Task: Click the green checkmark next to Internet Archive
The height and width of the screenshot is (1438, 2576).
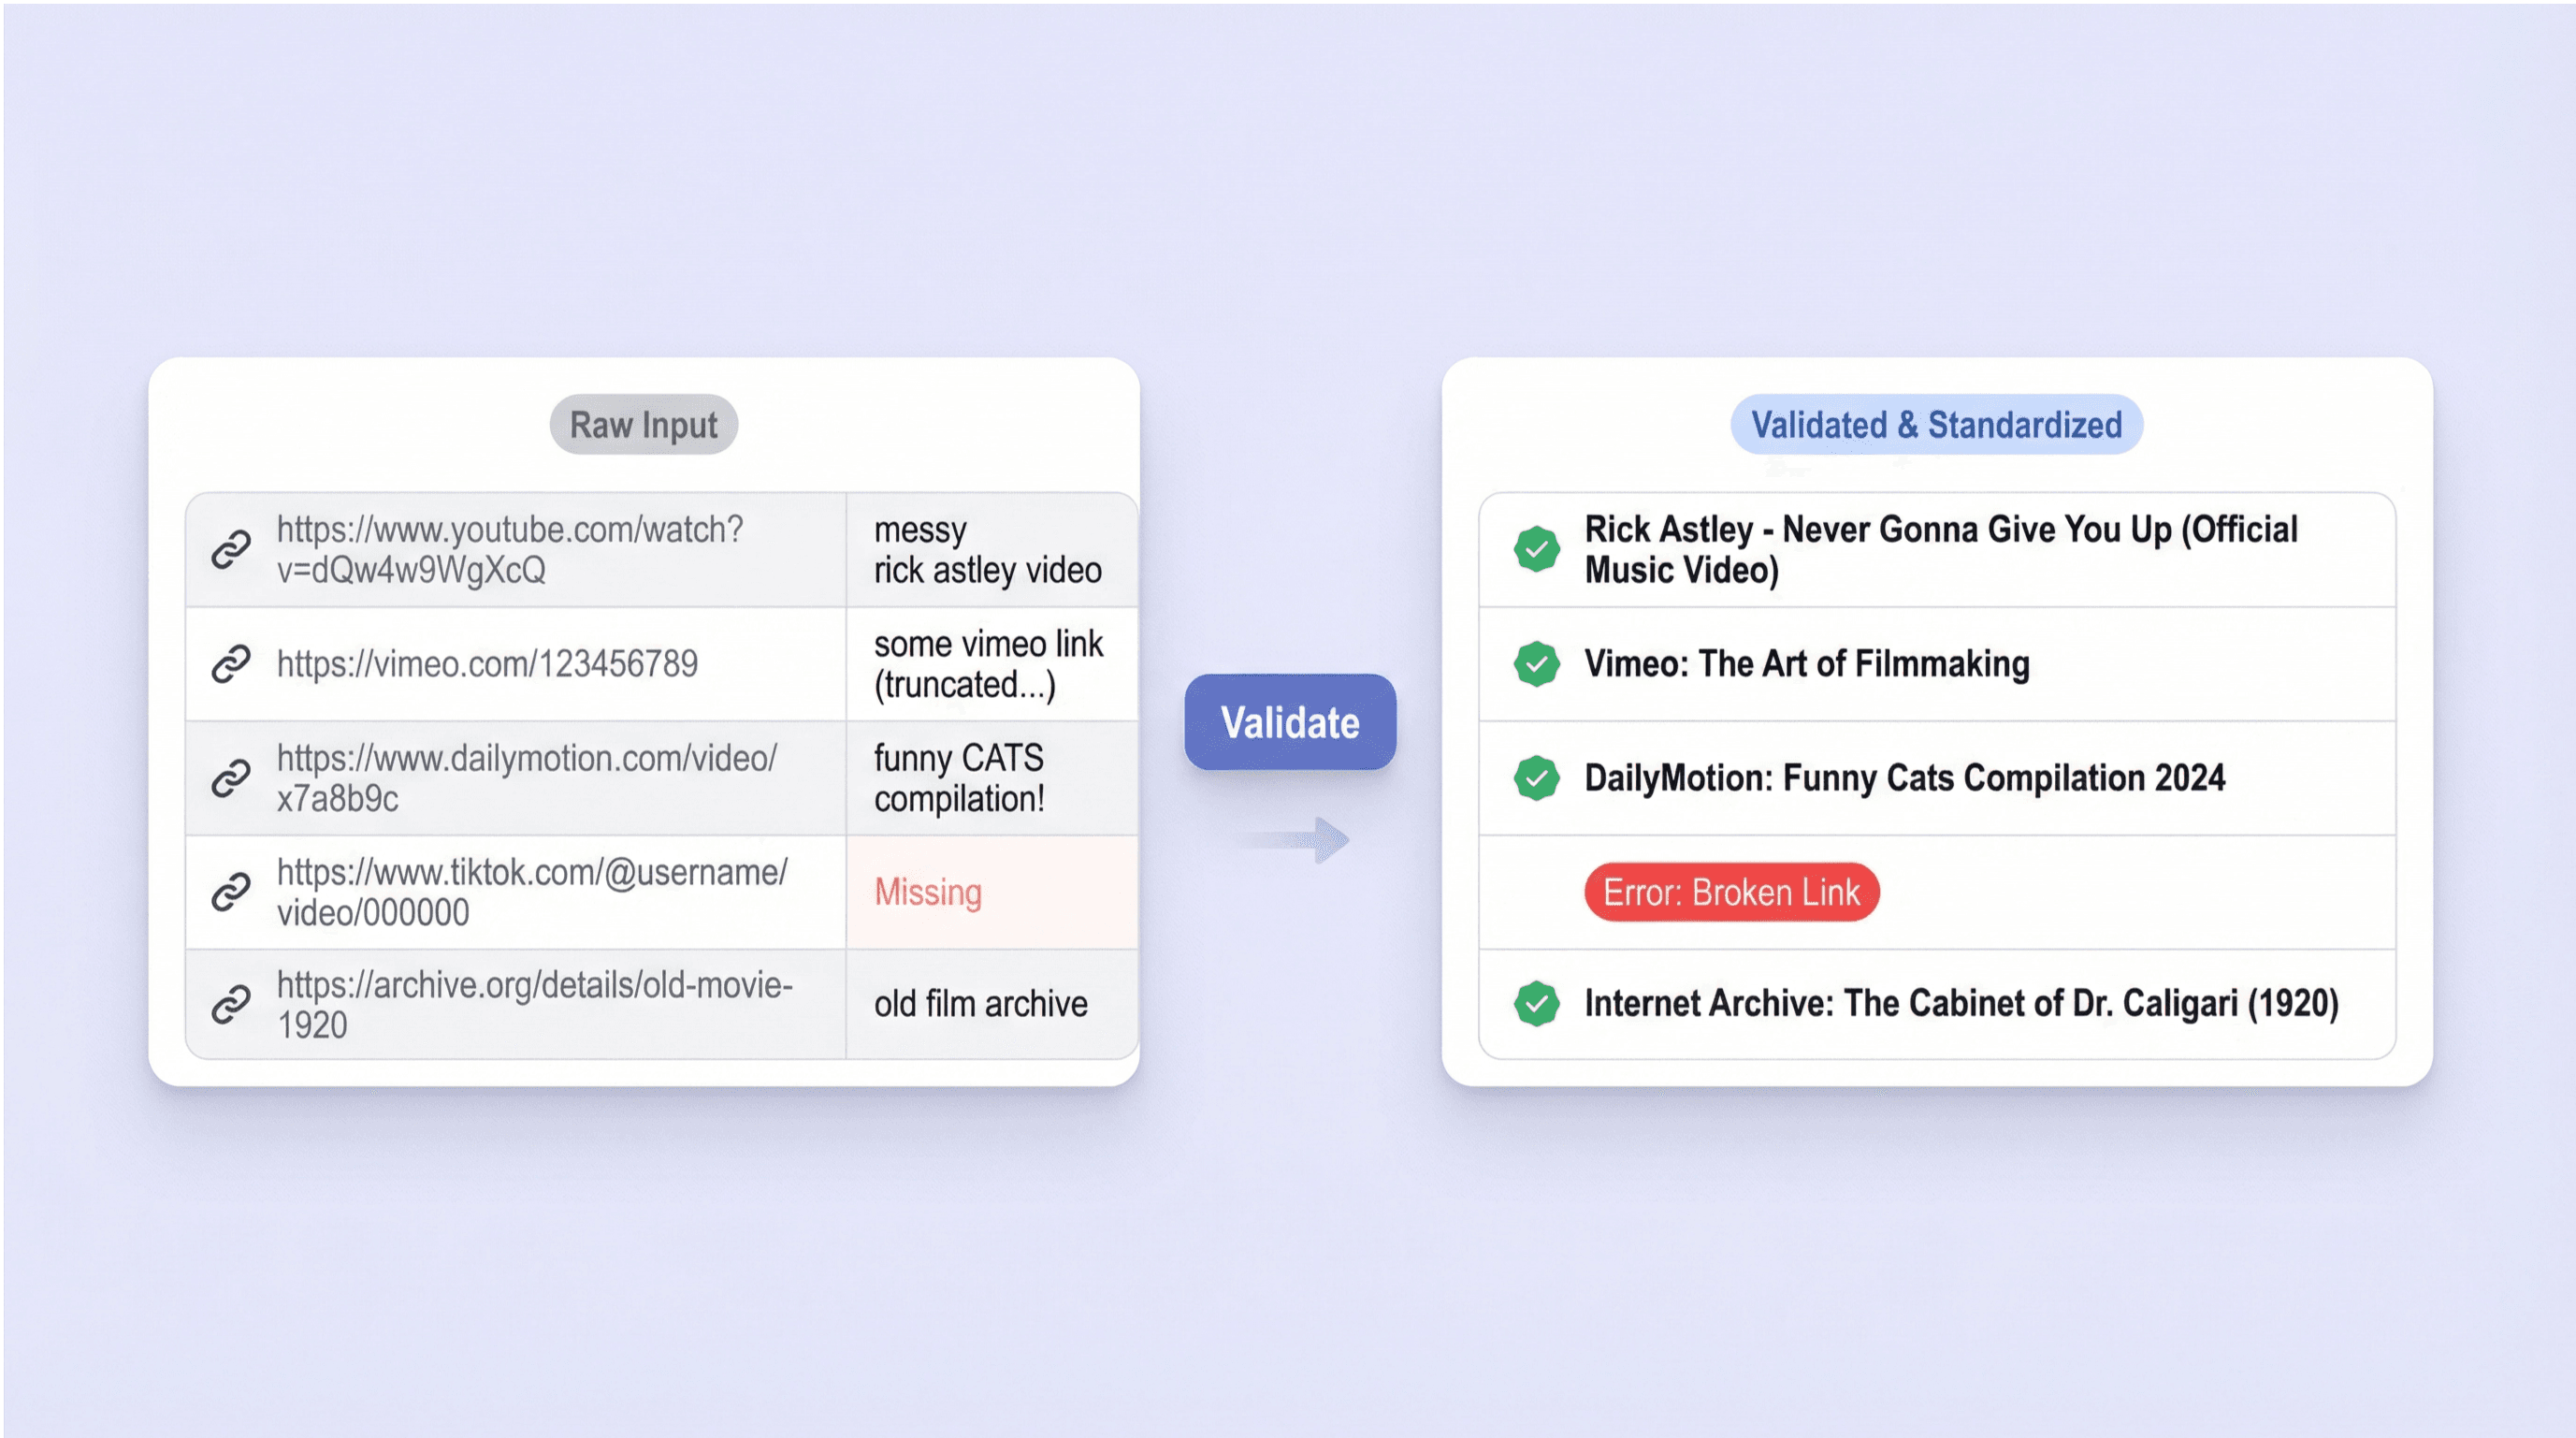Action: (x=1536, y=1004)
